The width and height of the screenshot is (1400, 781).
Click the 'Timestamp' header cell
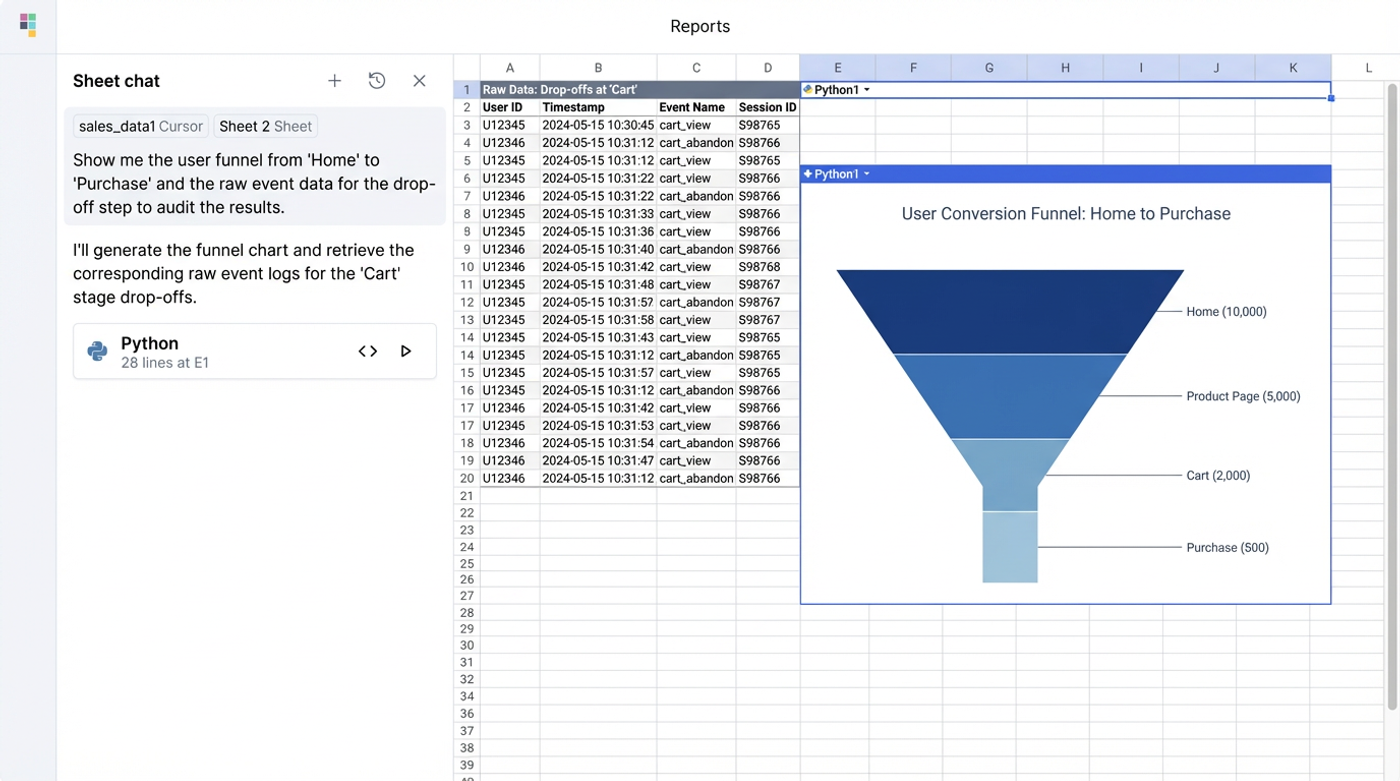point(598,107)
